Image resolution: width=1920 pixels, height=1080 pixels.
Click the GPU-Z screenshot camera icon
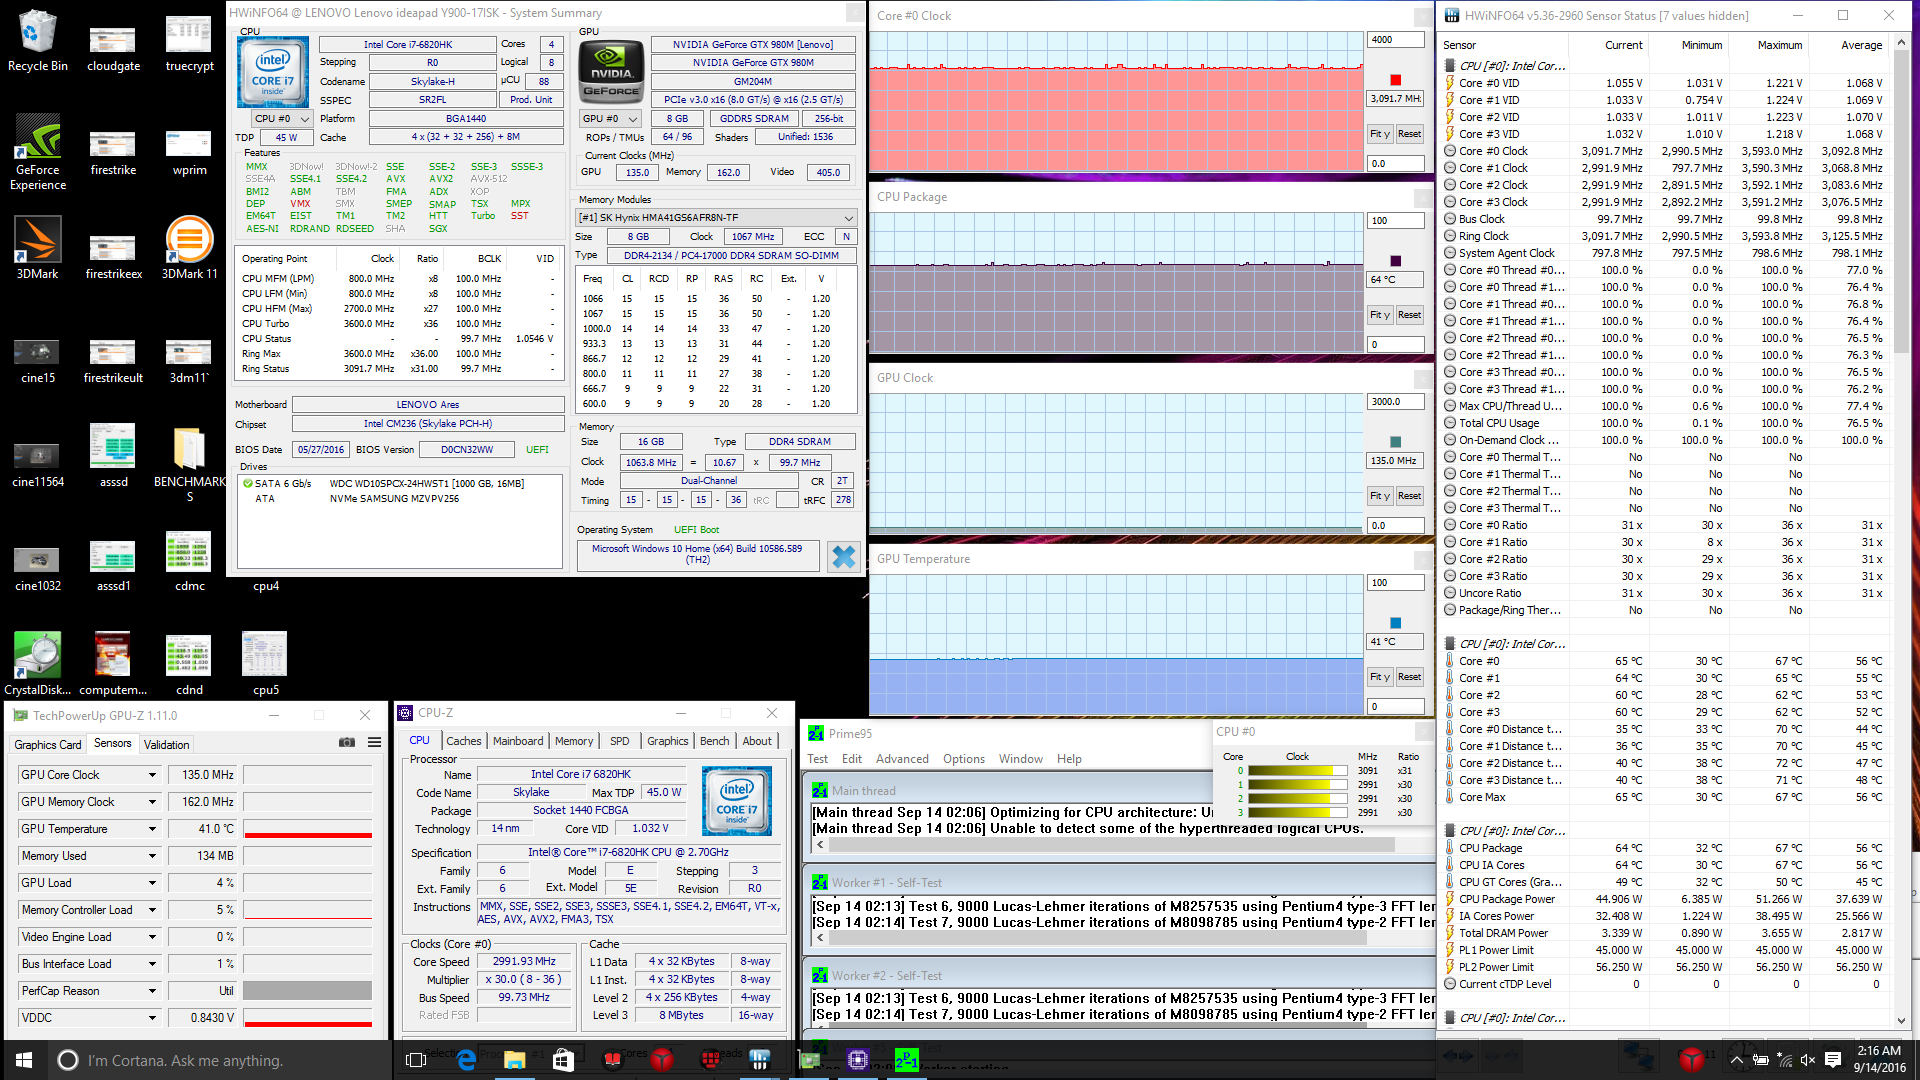pos(347,742)
